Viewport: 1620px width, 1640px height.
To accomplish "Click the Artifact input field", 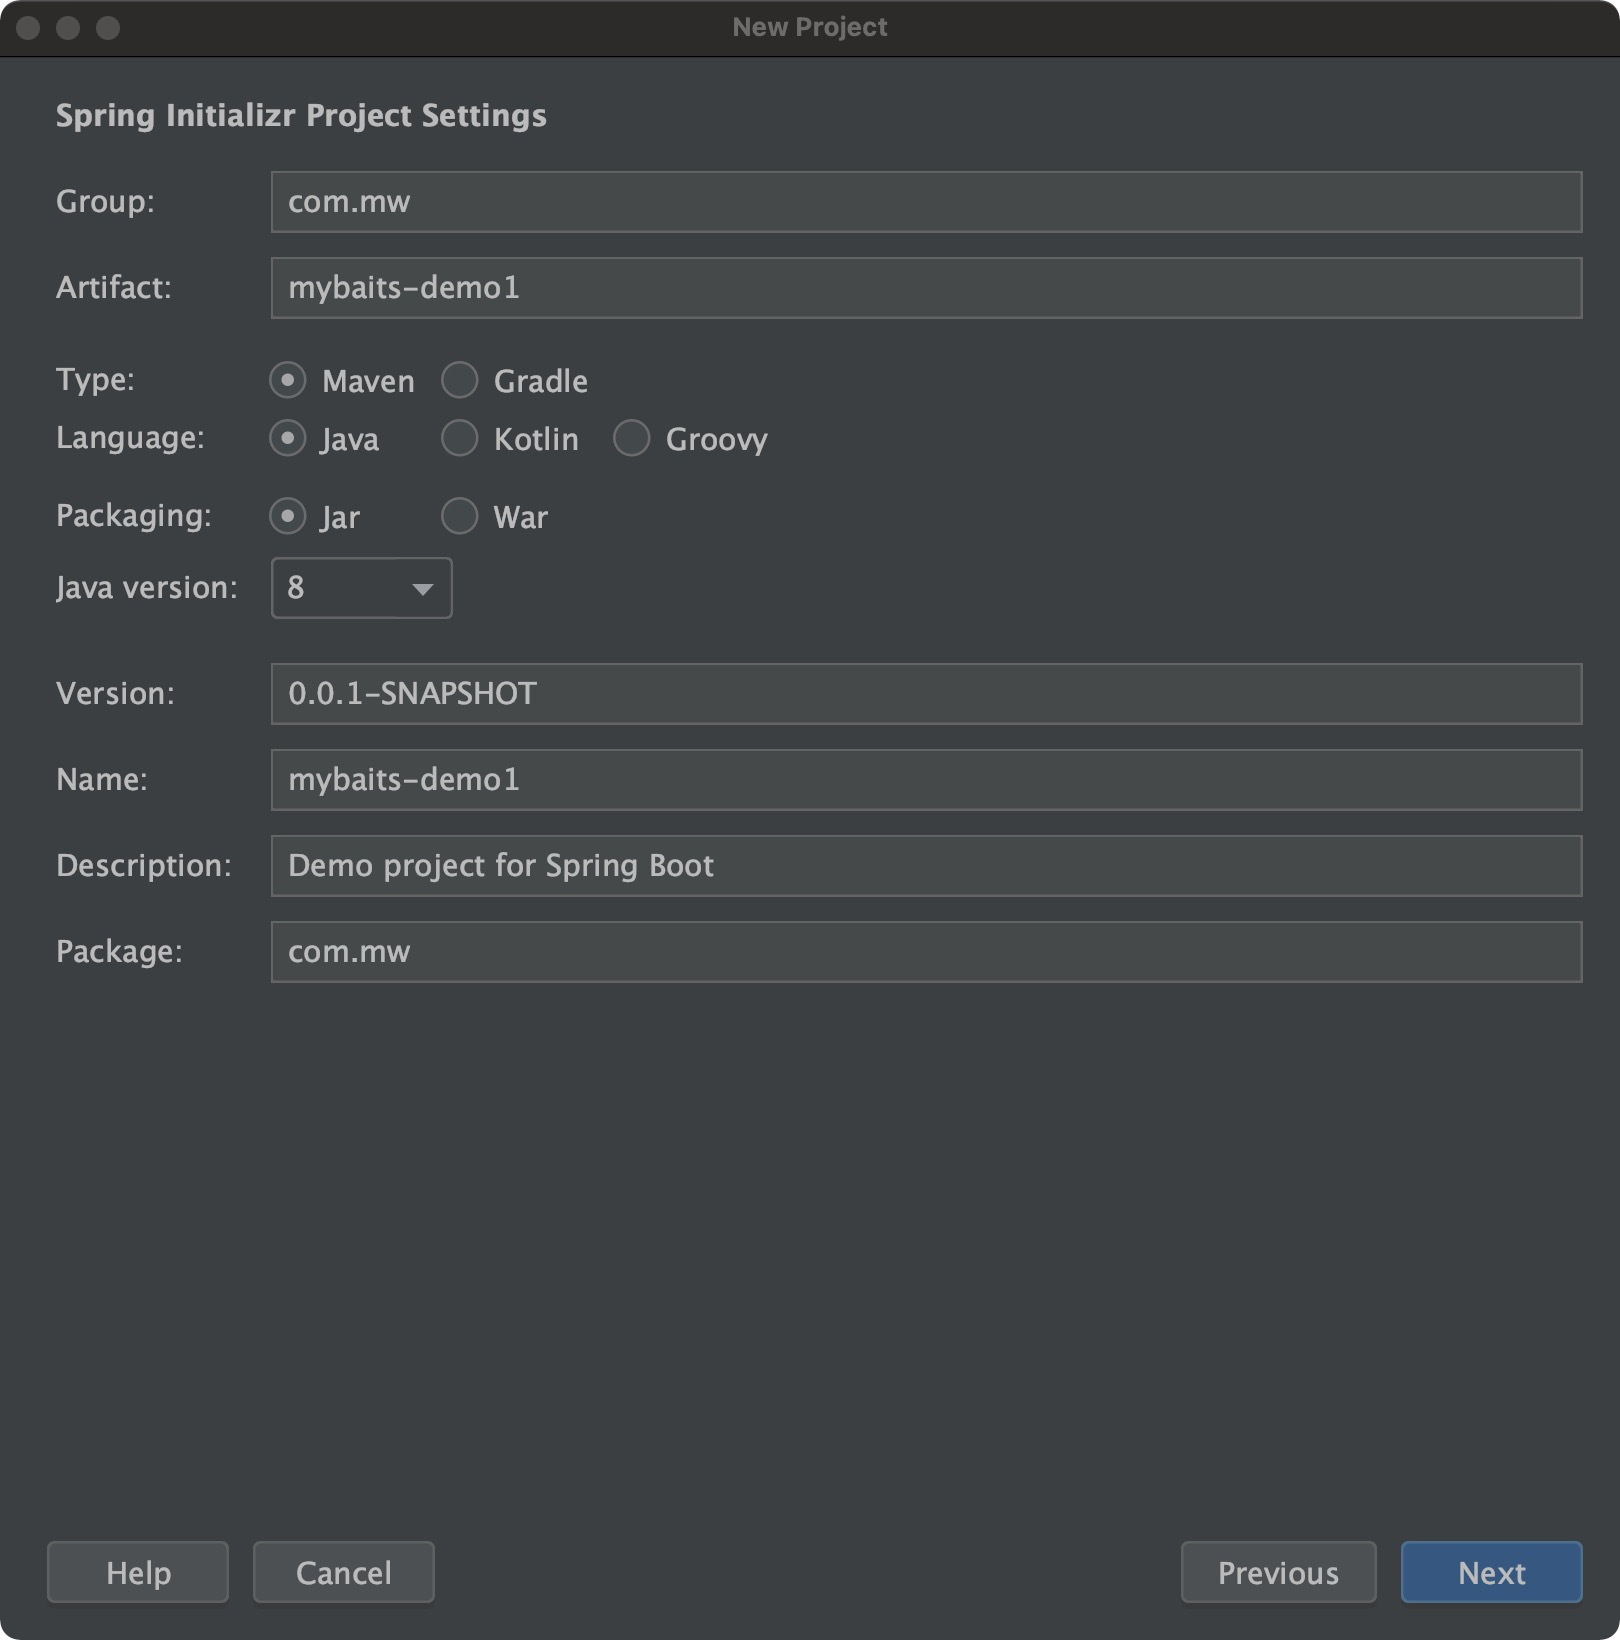I will [926, 288].
